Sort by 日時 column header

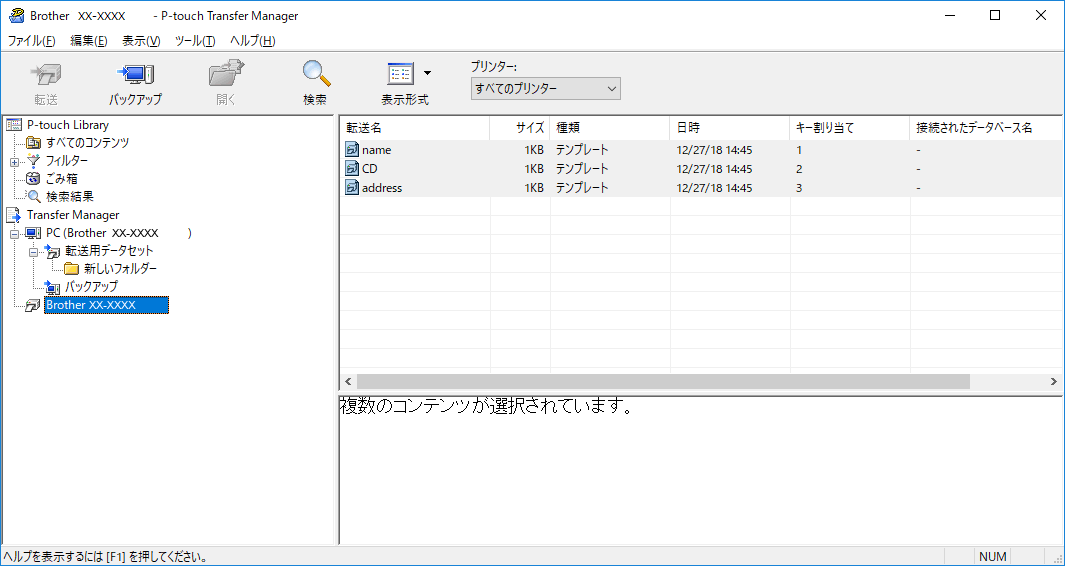click(729, 128)
